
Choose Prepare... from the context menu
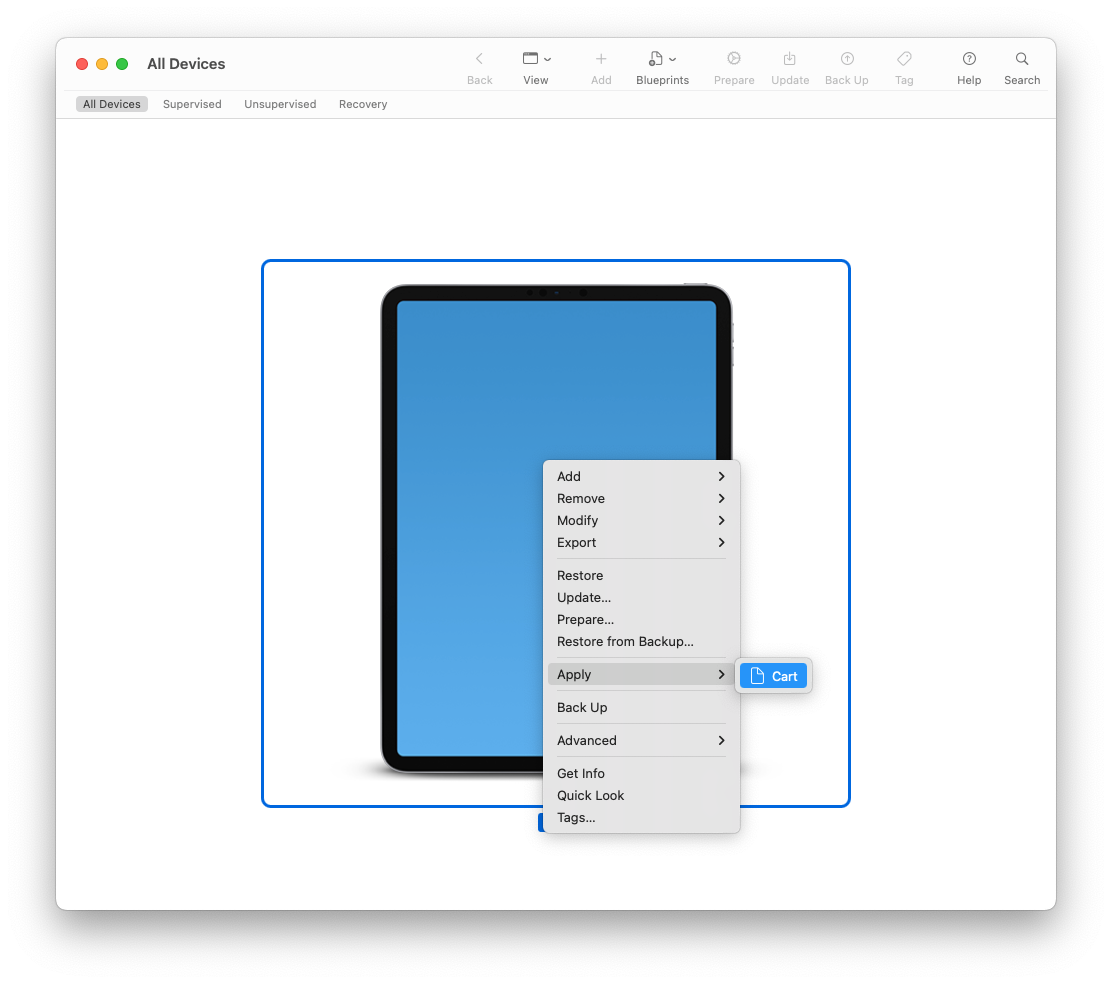(640, 620)
